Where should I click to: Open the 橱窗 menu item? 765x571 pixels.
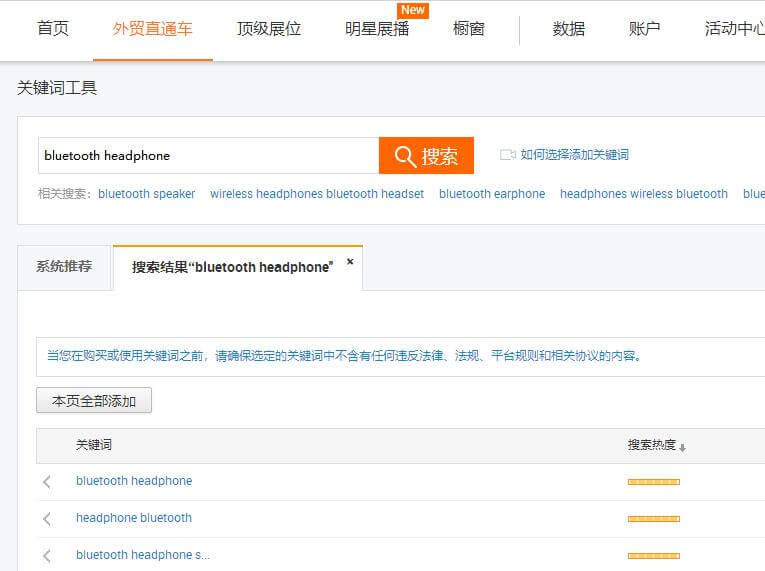(469, 29)
